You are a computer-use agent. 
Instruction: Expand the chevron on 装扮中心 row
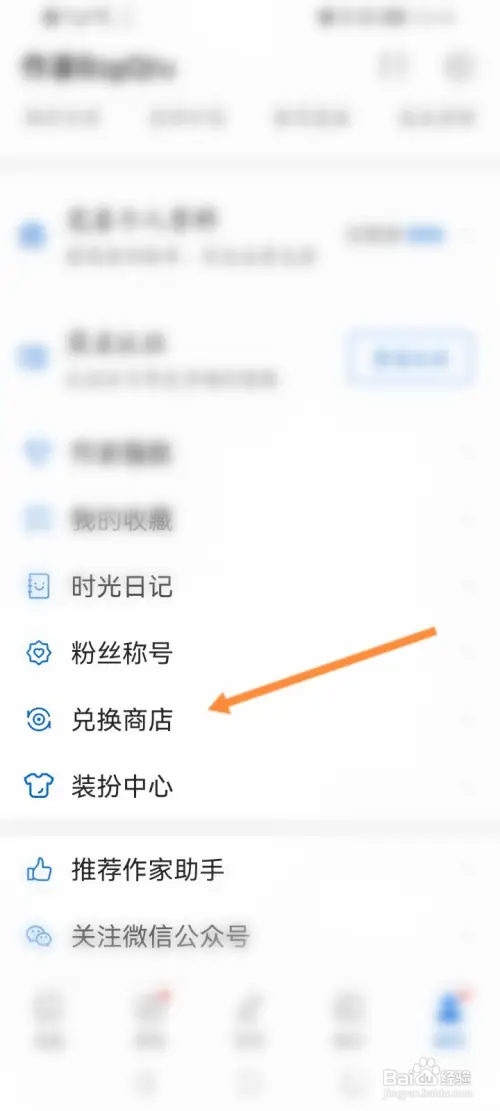pyautogui.click(x=467, y=786)
